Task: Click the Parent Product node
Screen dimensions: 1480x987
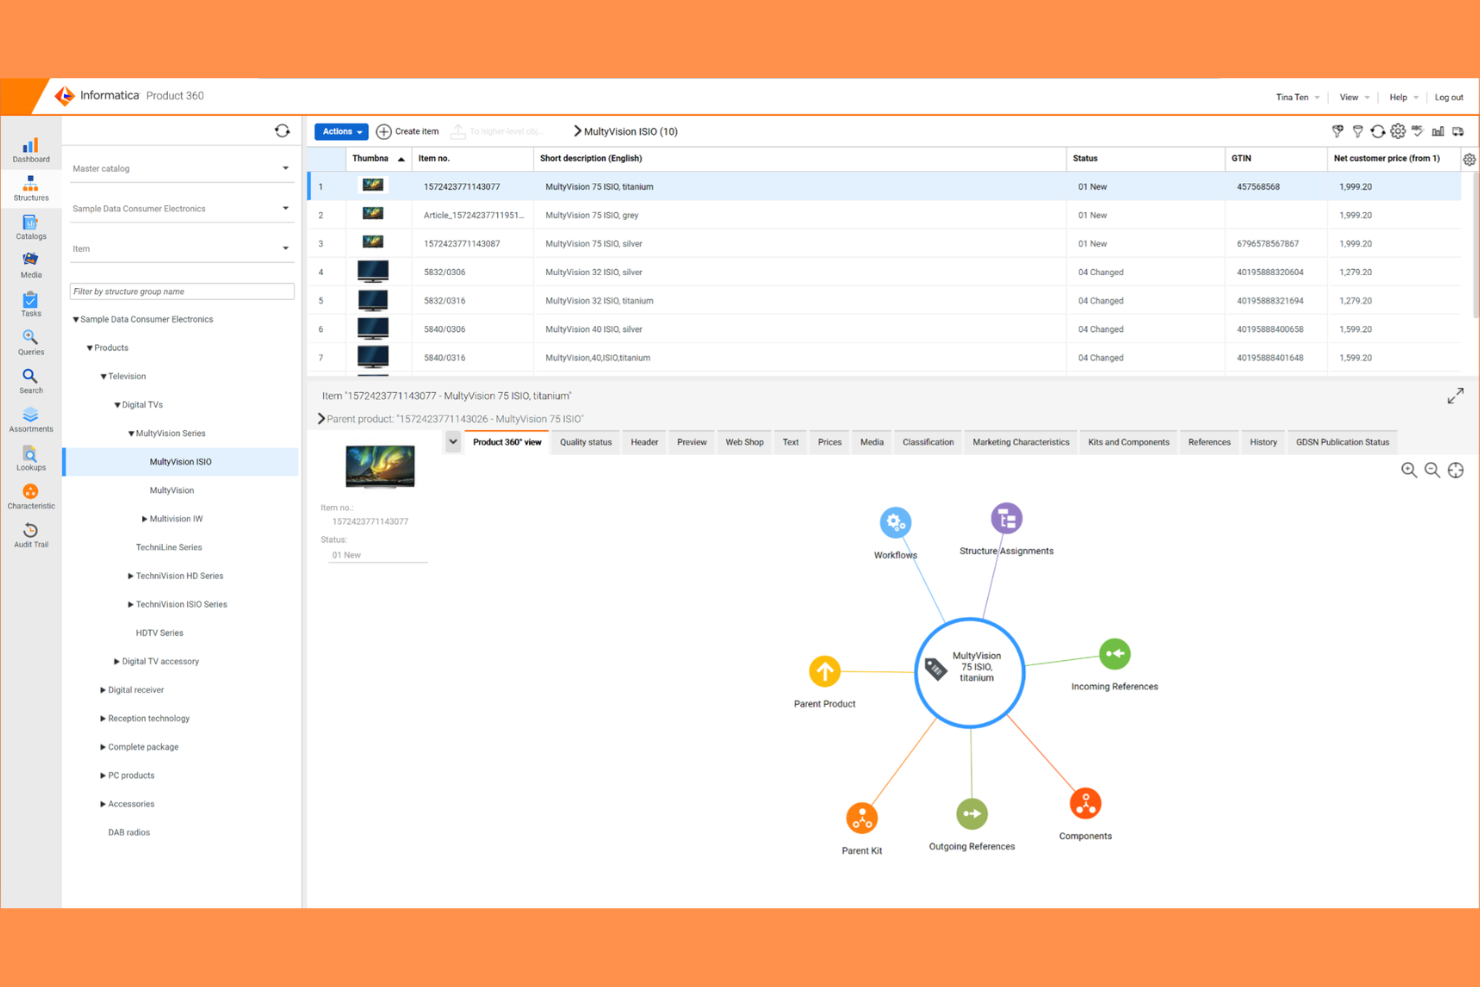Action: pyautogui.click(x=825, y=671)
